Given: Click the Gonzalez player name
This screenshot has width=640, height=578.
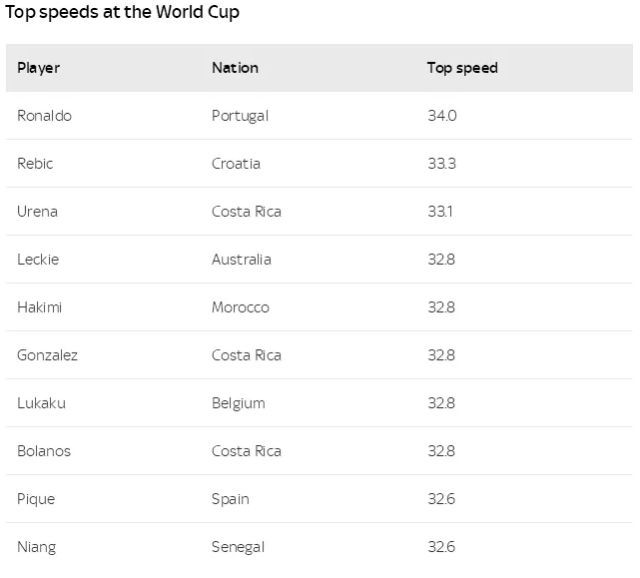Looking at the screenshot, I should coord(47,356).
